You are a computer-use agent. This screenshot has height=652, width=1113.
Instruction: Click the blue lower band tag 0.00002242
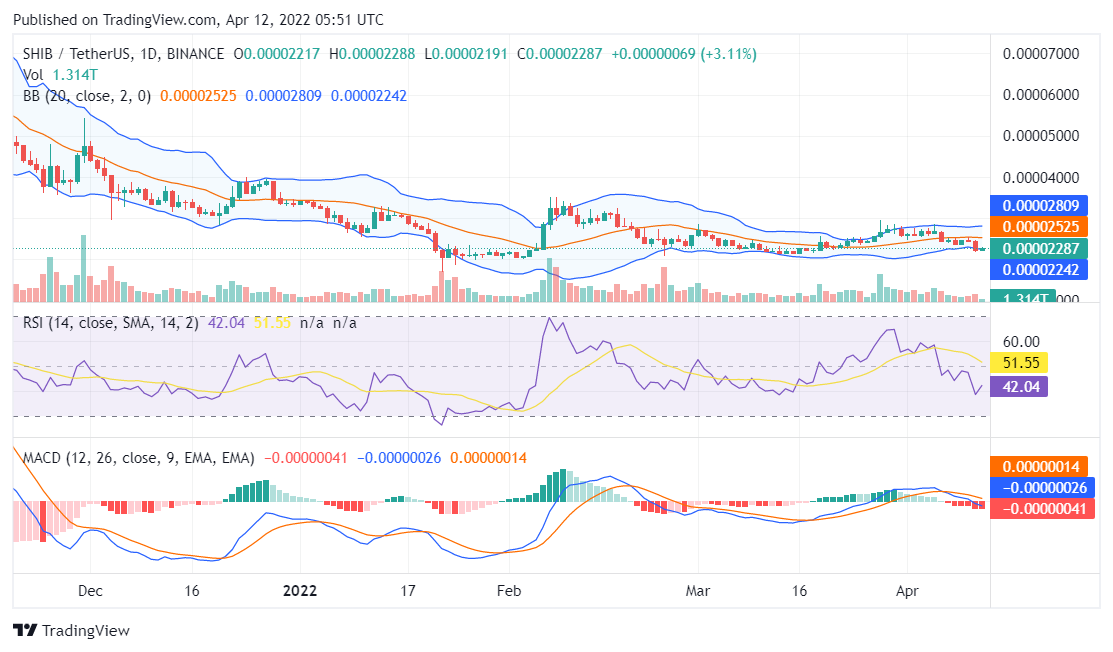[1042, 268]
